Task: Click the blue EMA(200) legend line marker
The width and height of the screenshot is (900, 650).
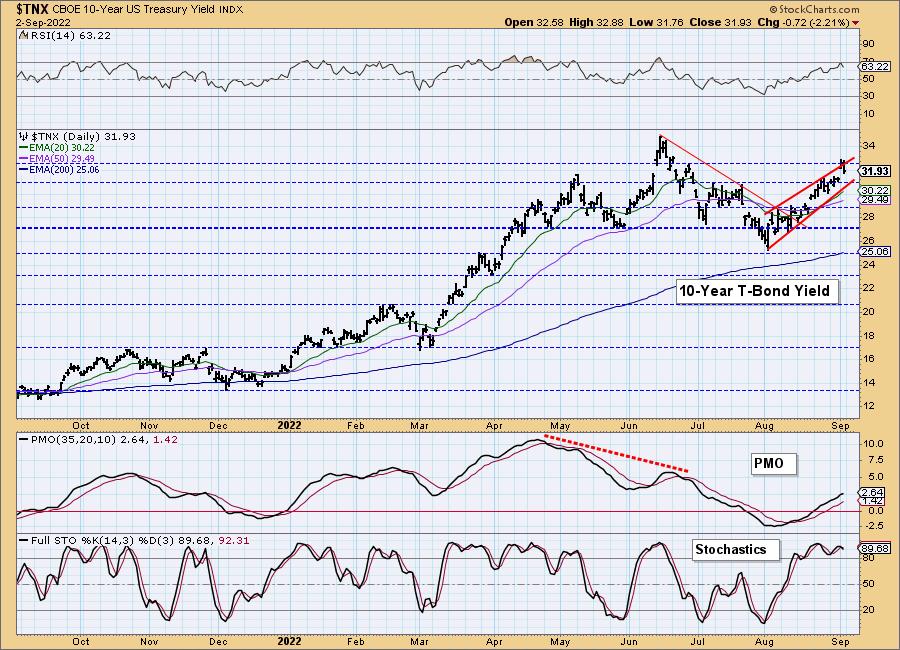Action: (24, 169)
